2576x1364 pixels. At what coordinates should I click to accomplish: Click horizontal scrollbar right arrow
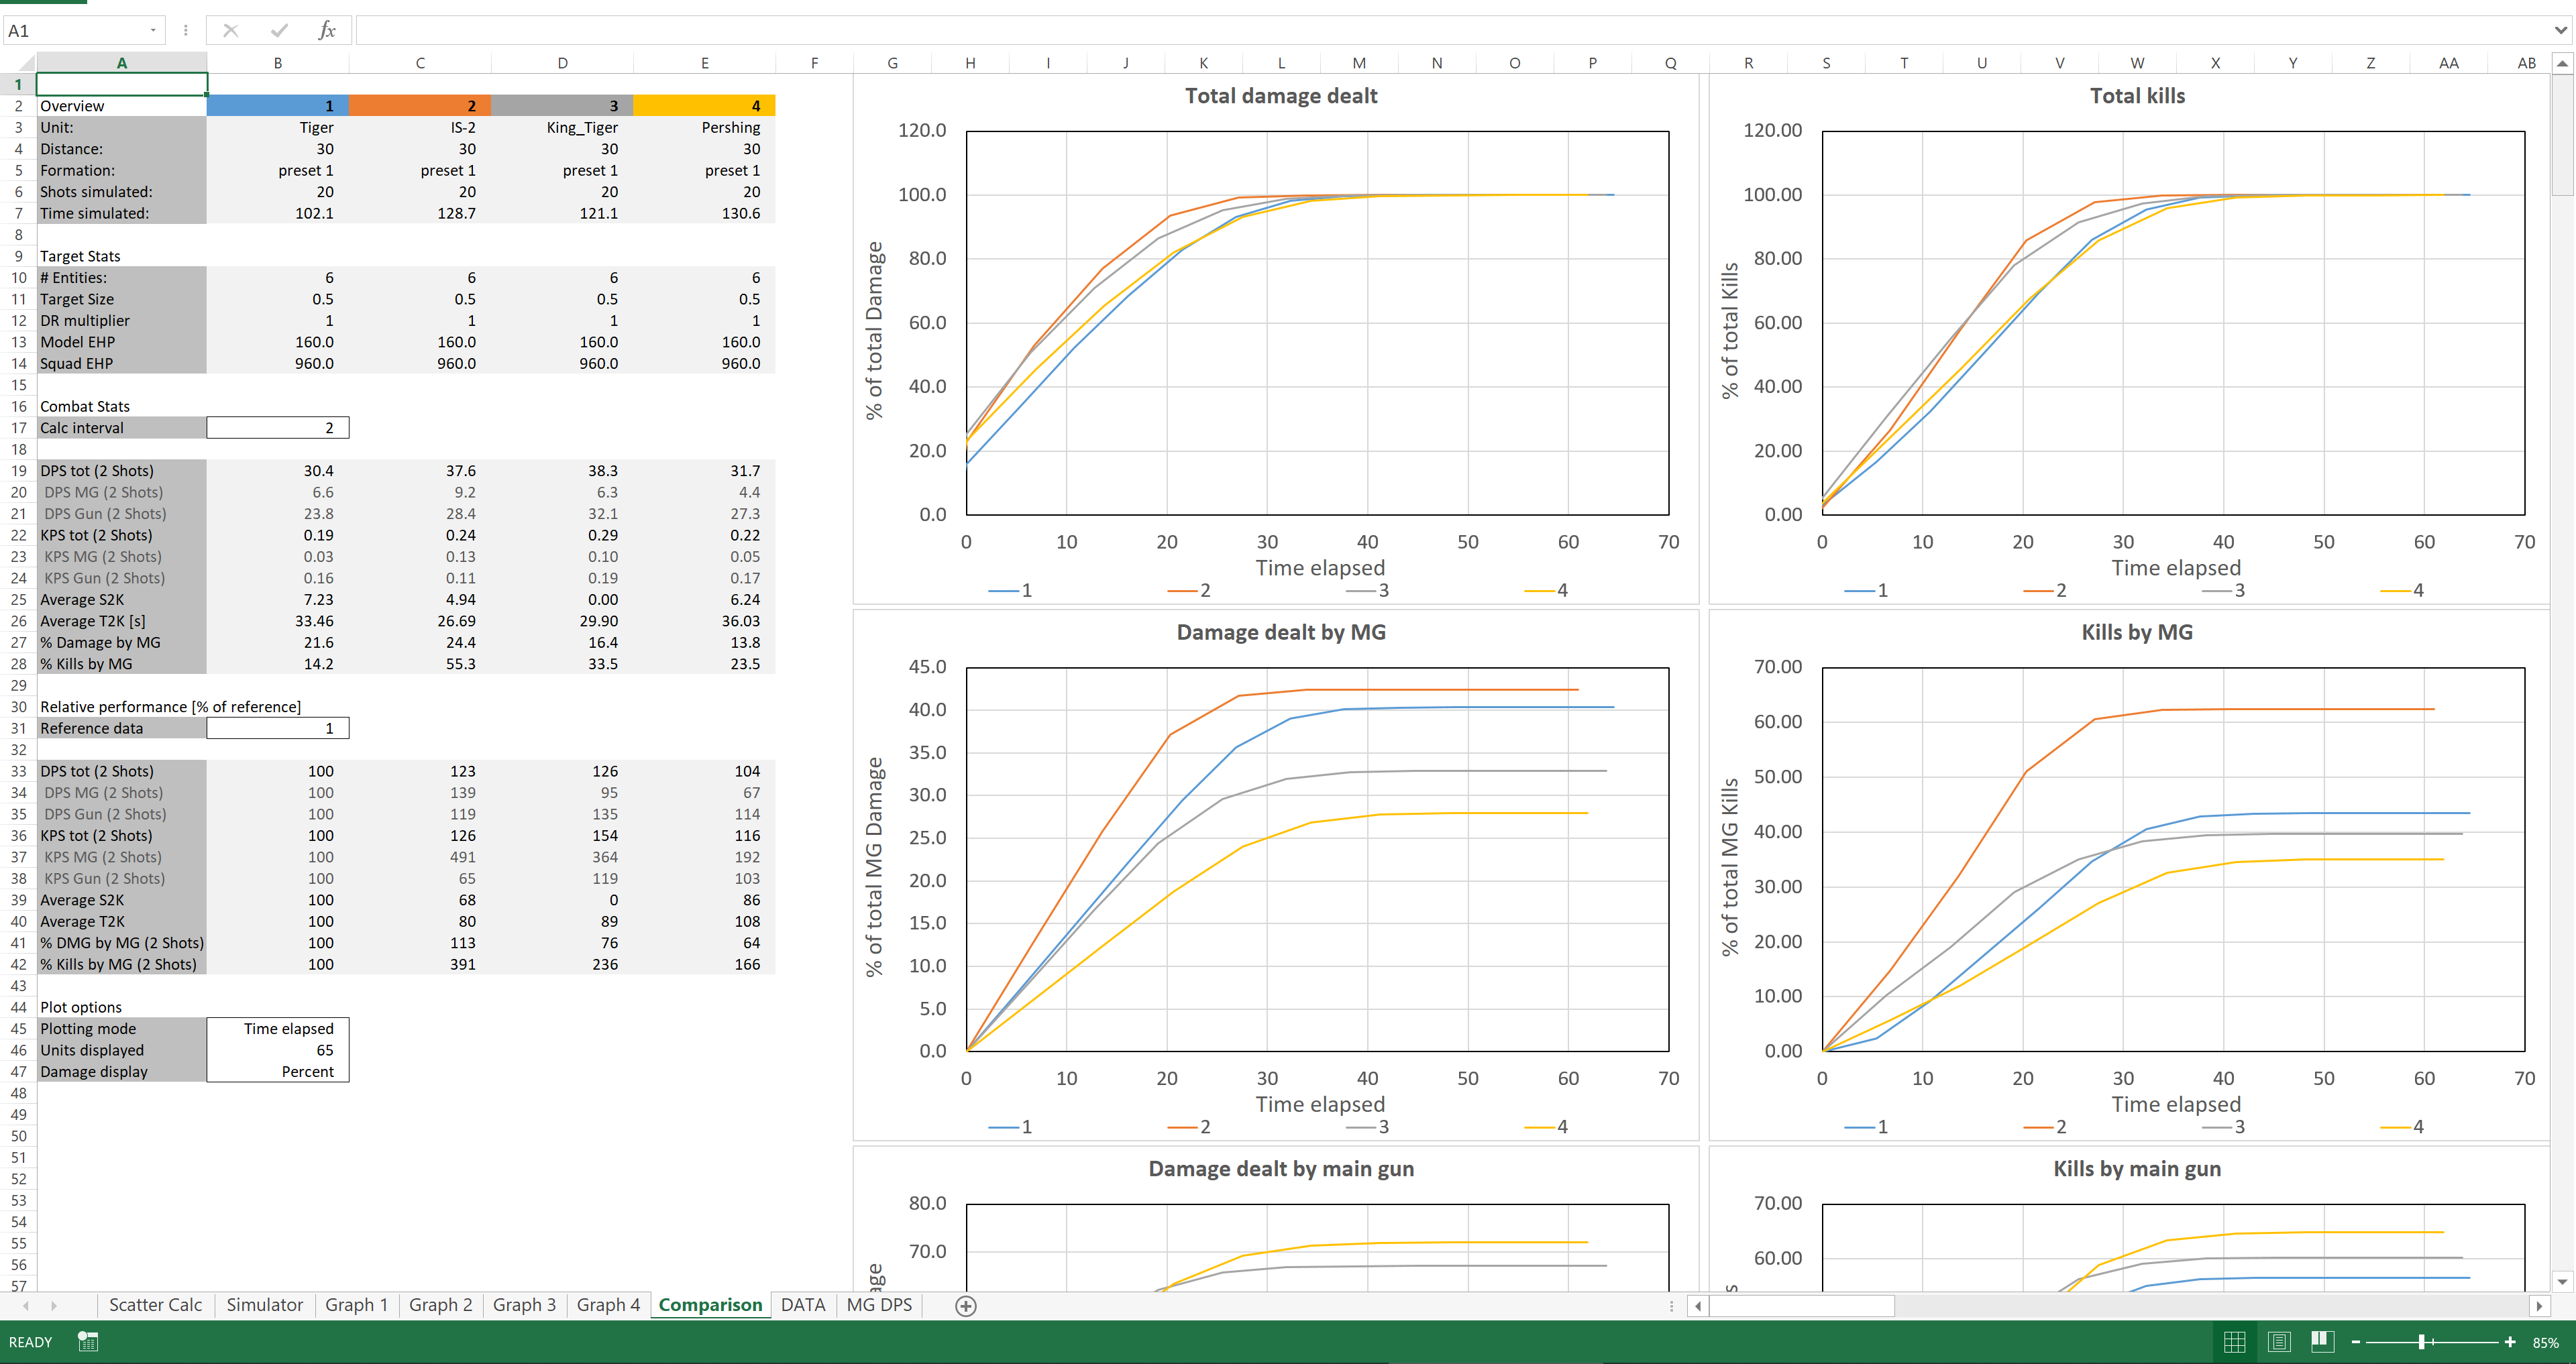pyautogui.click(x=2539, y=1305)
